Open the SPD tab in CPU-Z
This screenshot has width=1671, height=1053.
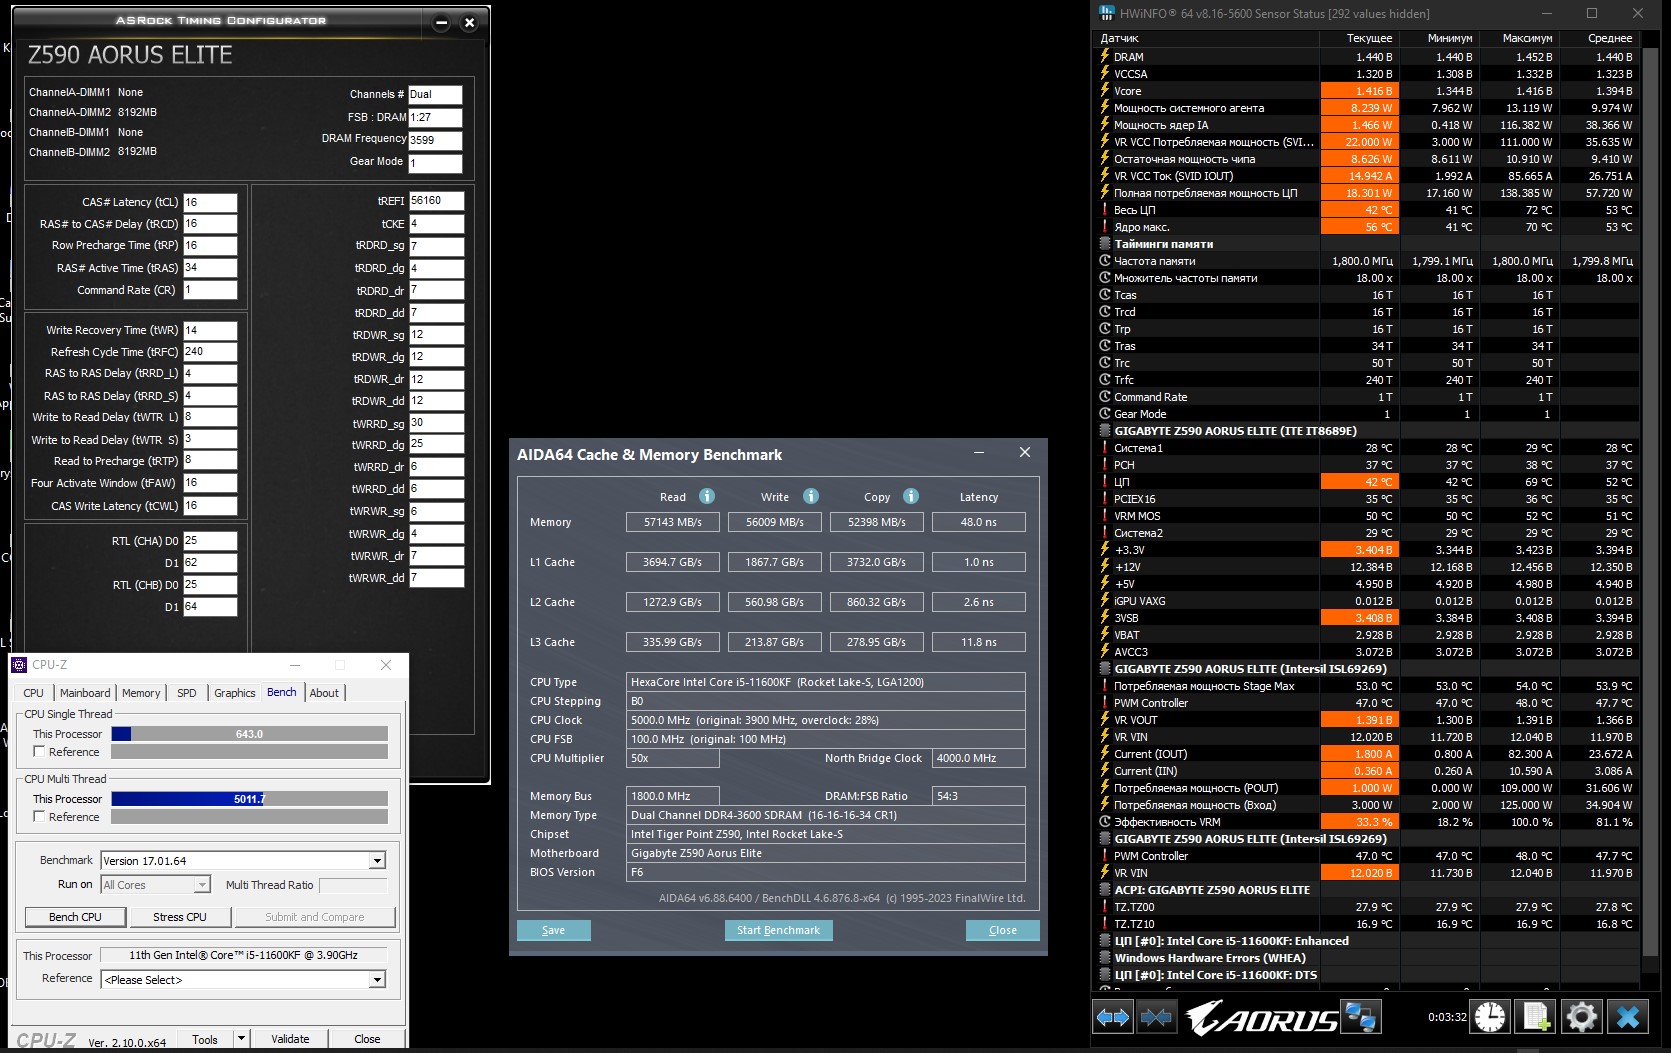(x=187, y=693)
